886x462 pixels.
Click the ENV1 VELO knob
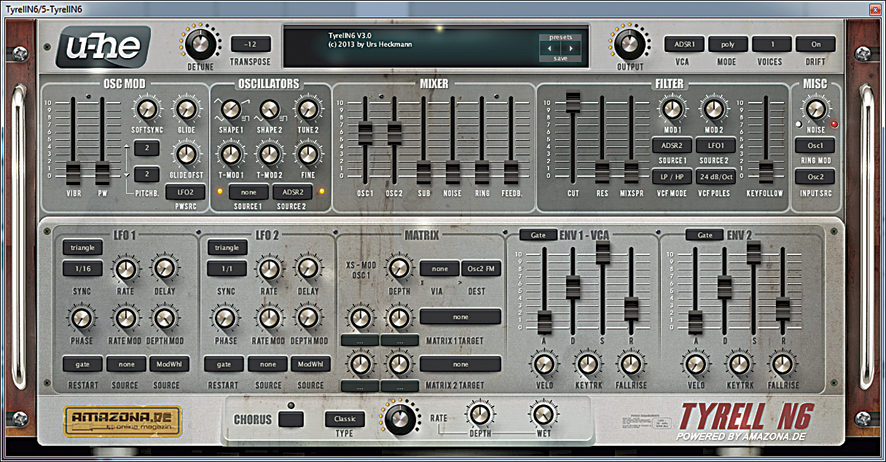coord(544,364)
